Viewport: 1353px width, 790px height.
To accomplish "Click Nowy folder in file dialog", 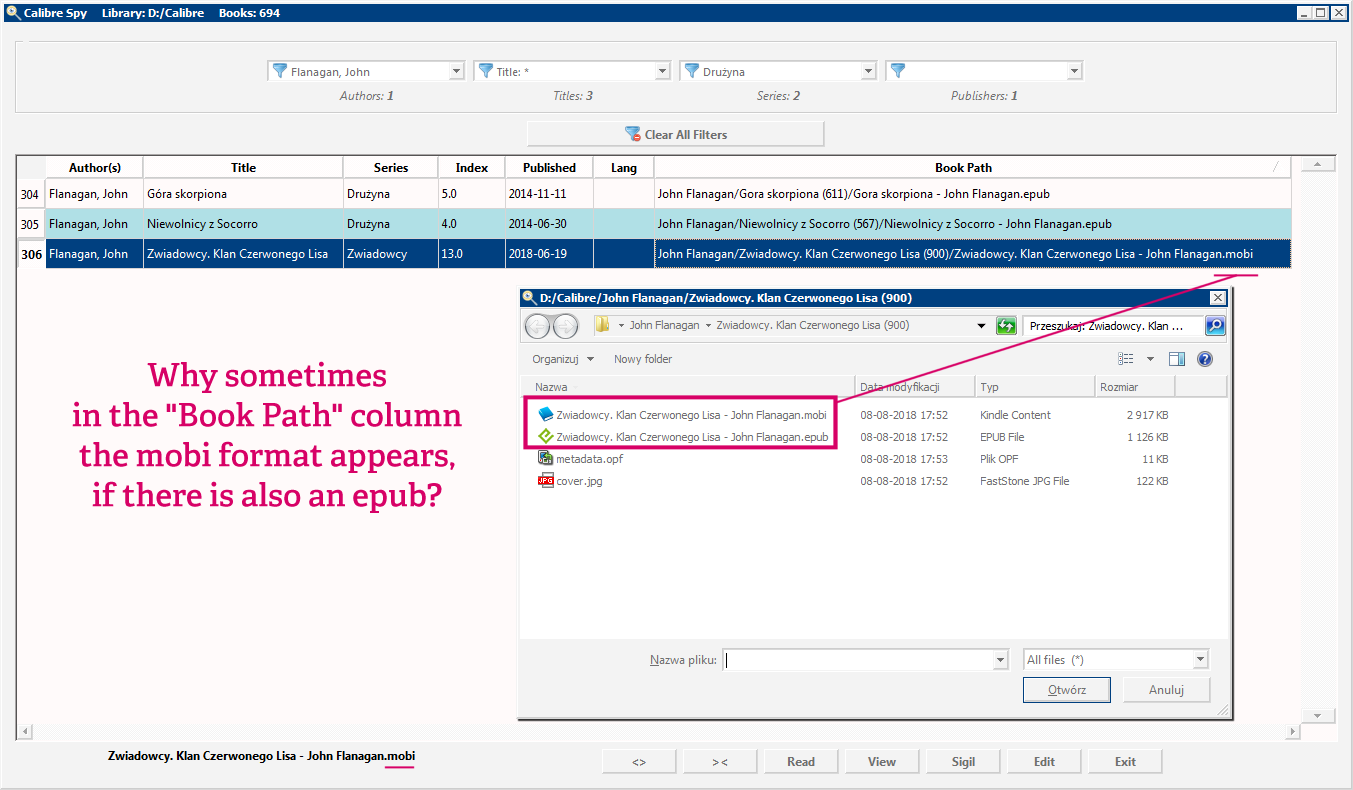I will click(x=643, y=359).
